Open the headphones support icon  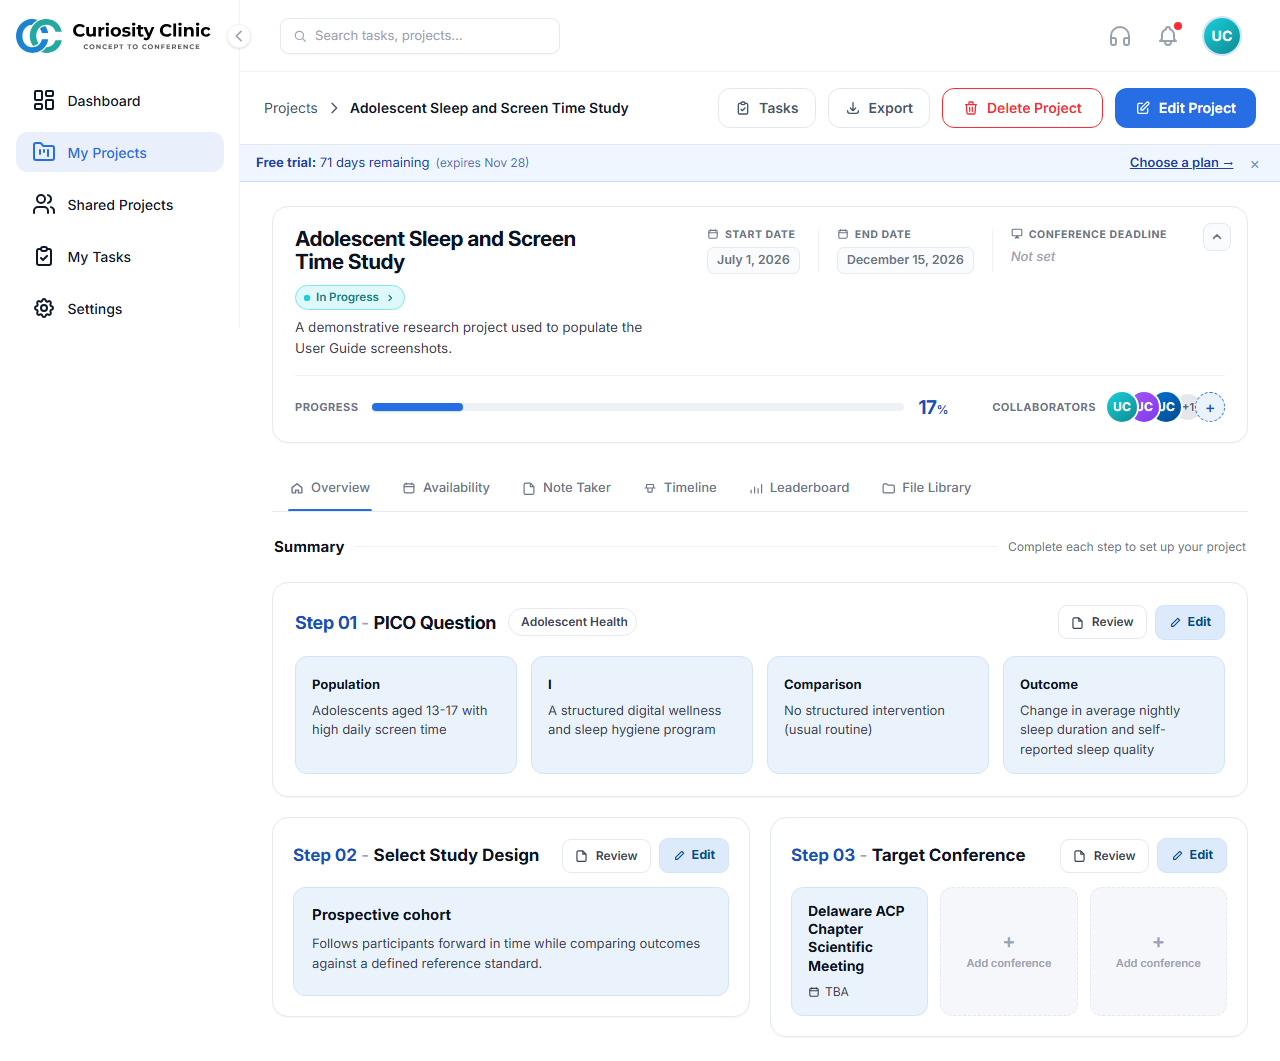coord(1120,36)
